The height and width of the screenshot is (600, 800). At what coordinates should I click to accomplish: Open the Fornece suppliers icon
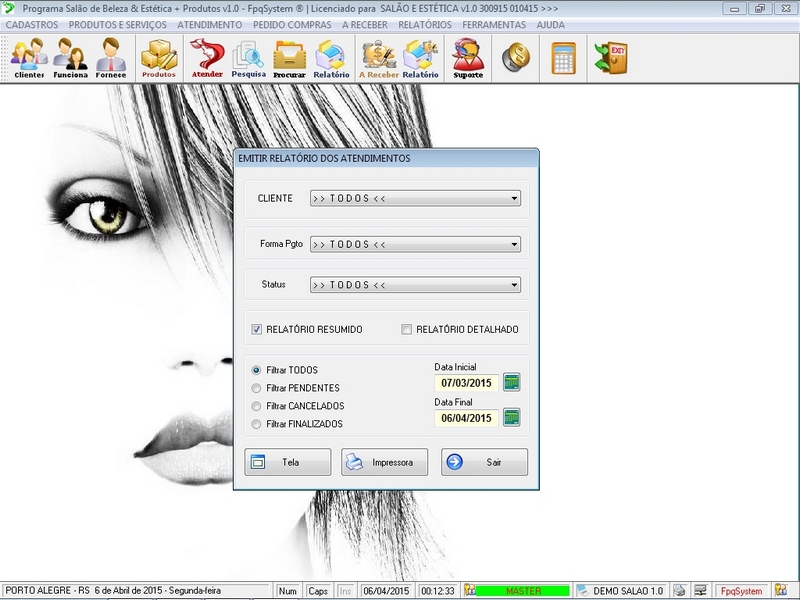point(111,58)
